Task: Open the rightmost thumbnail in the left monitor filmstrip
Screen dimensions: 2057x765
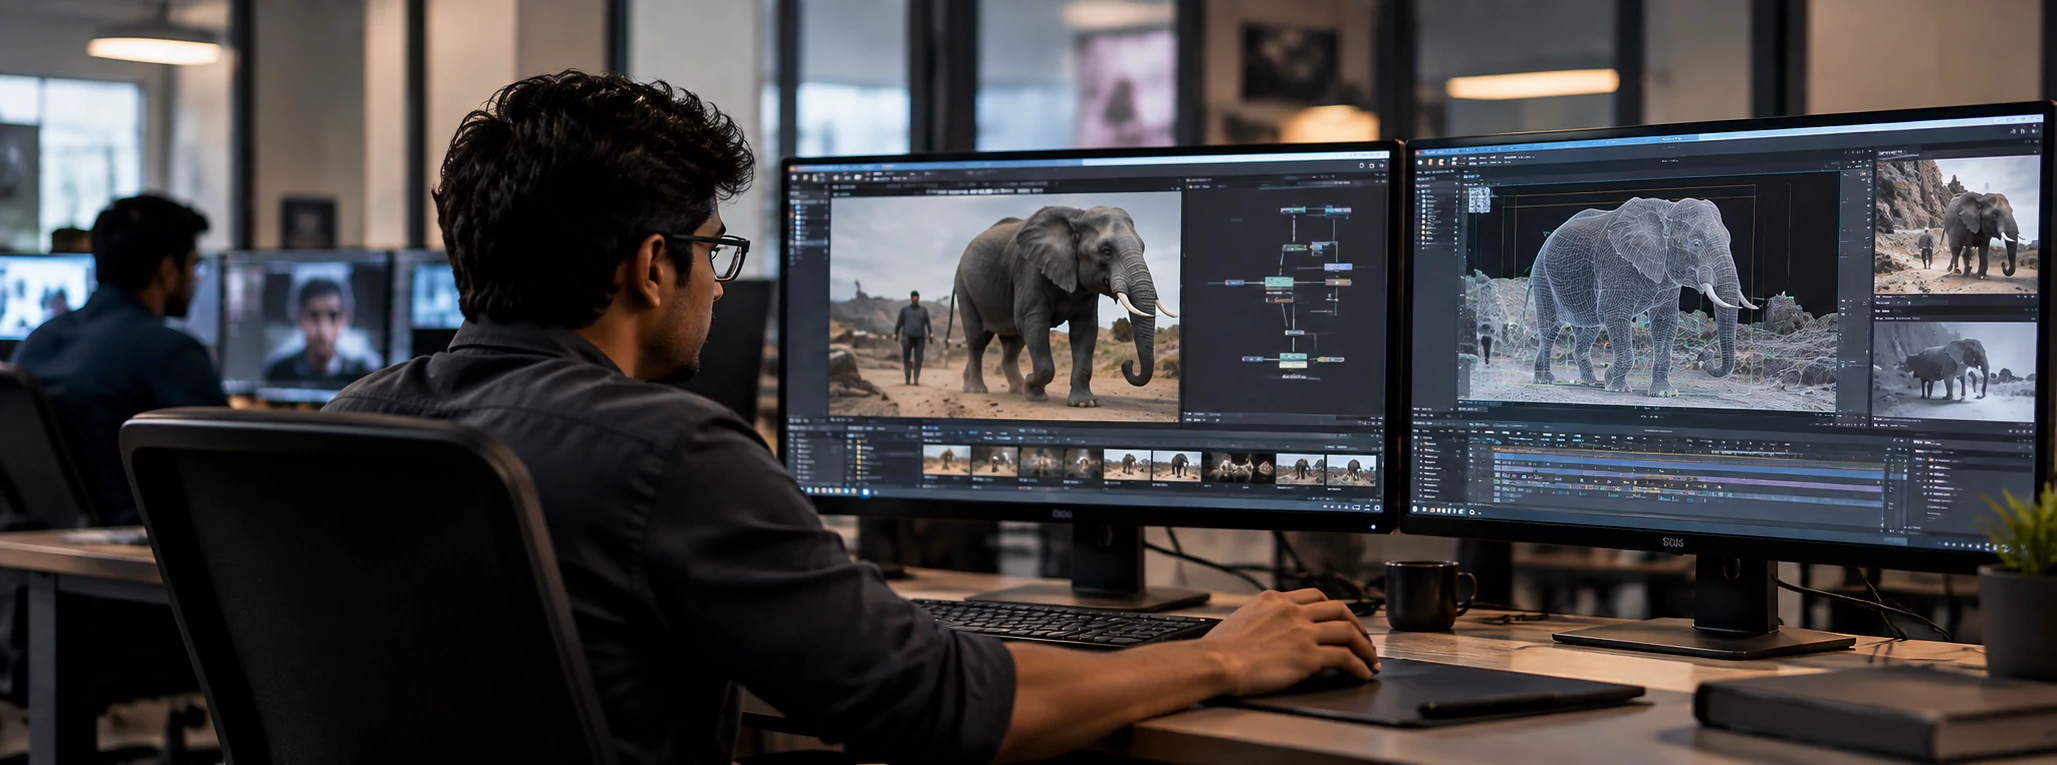Action: click(1351, 469)
